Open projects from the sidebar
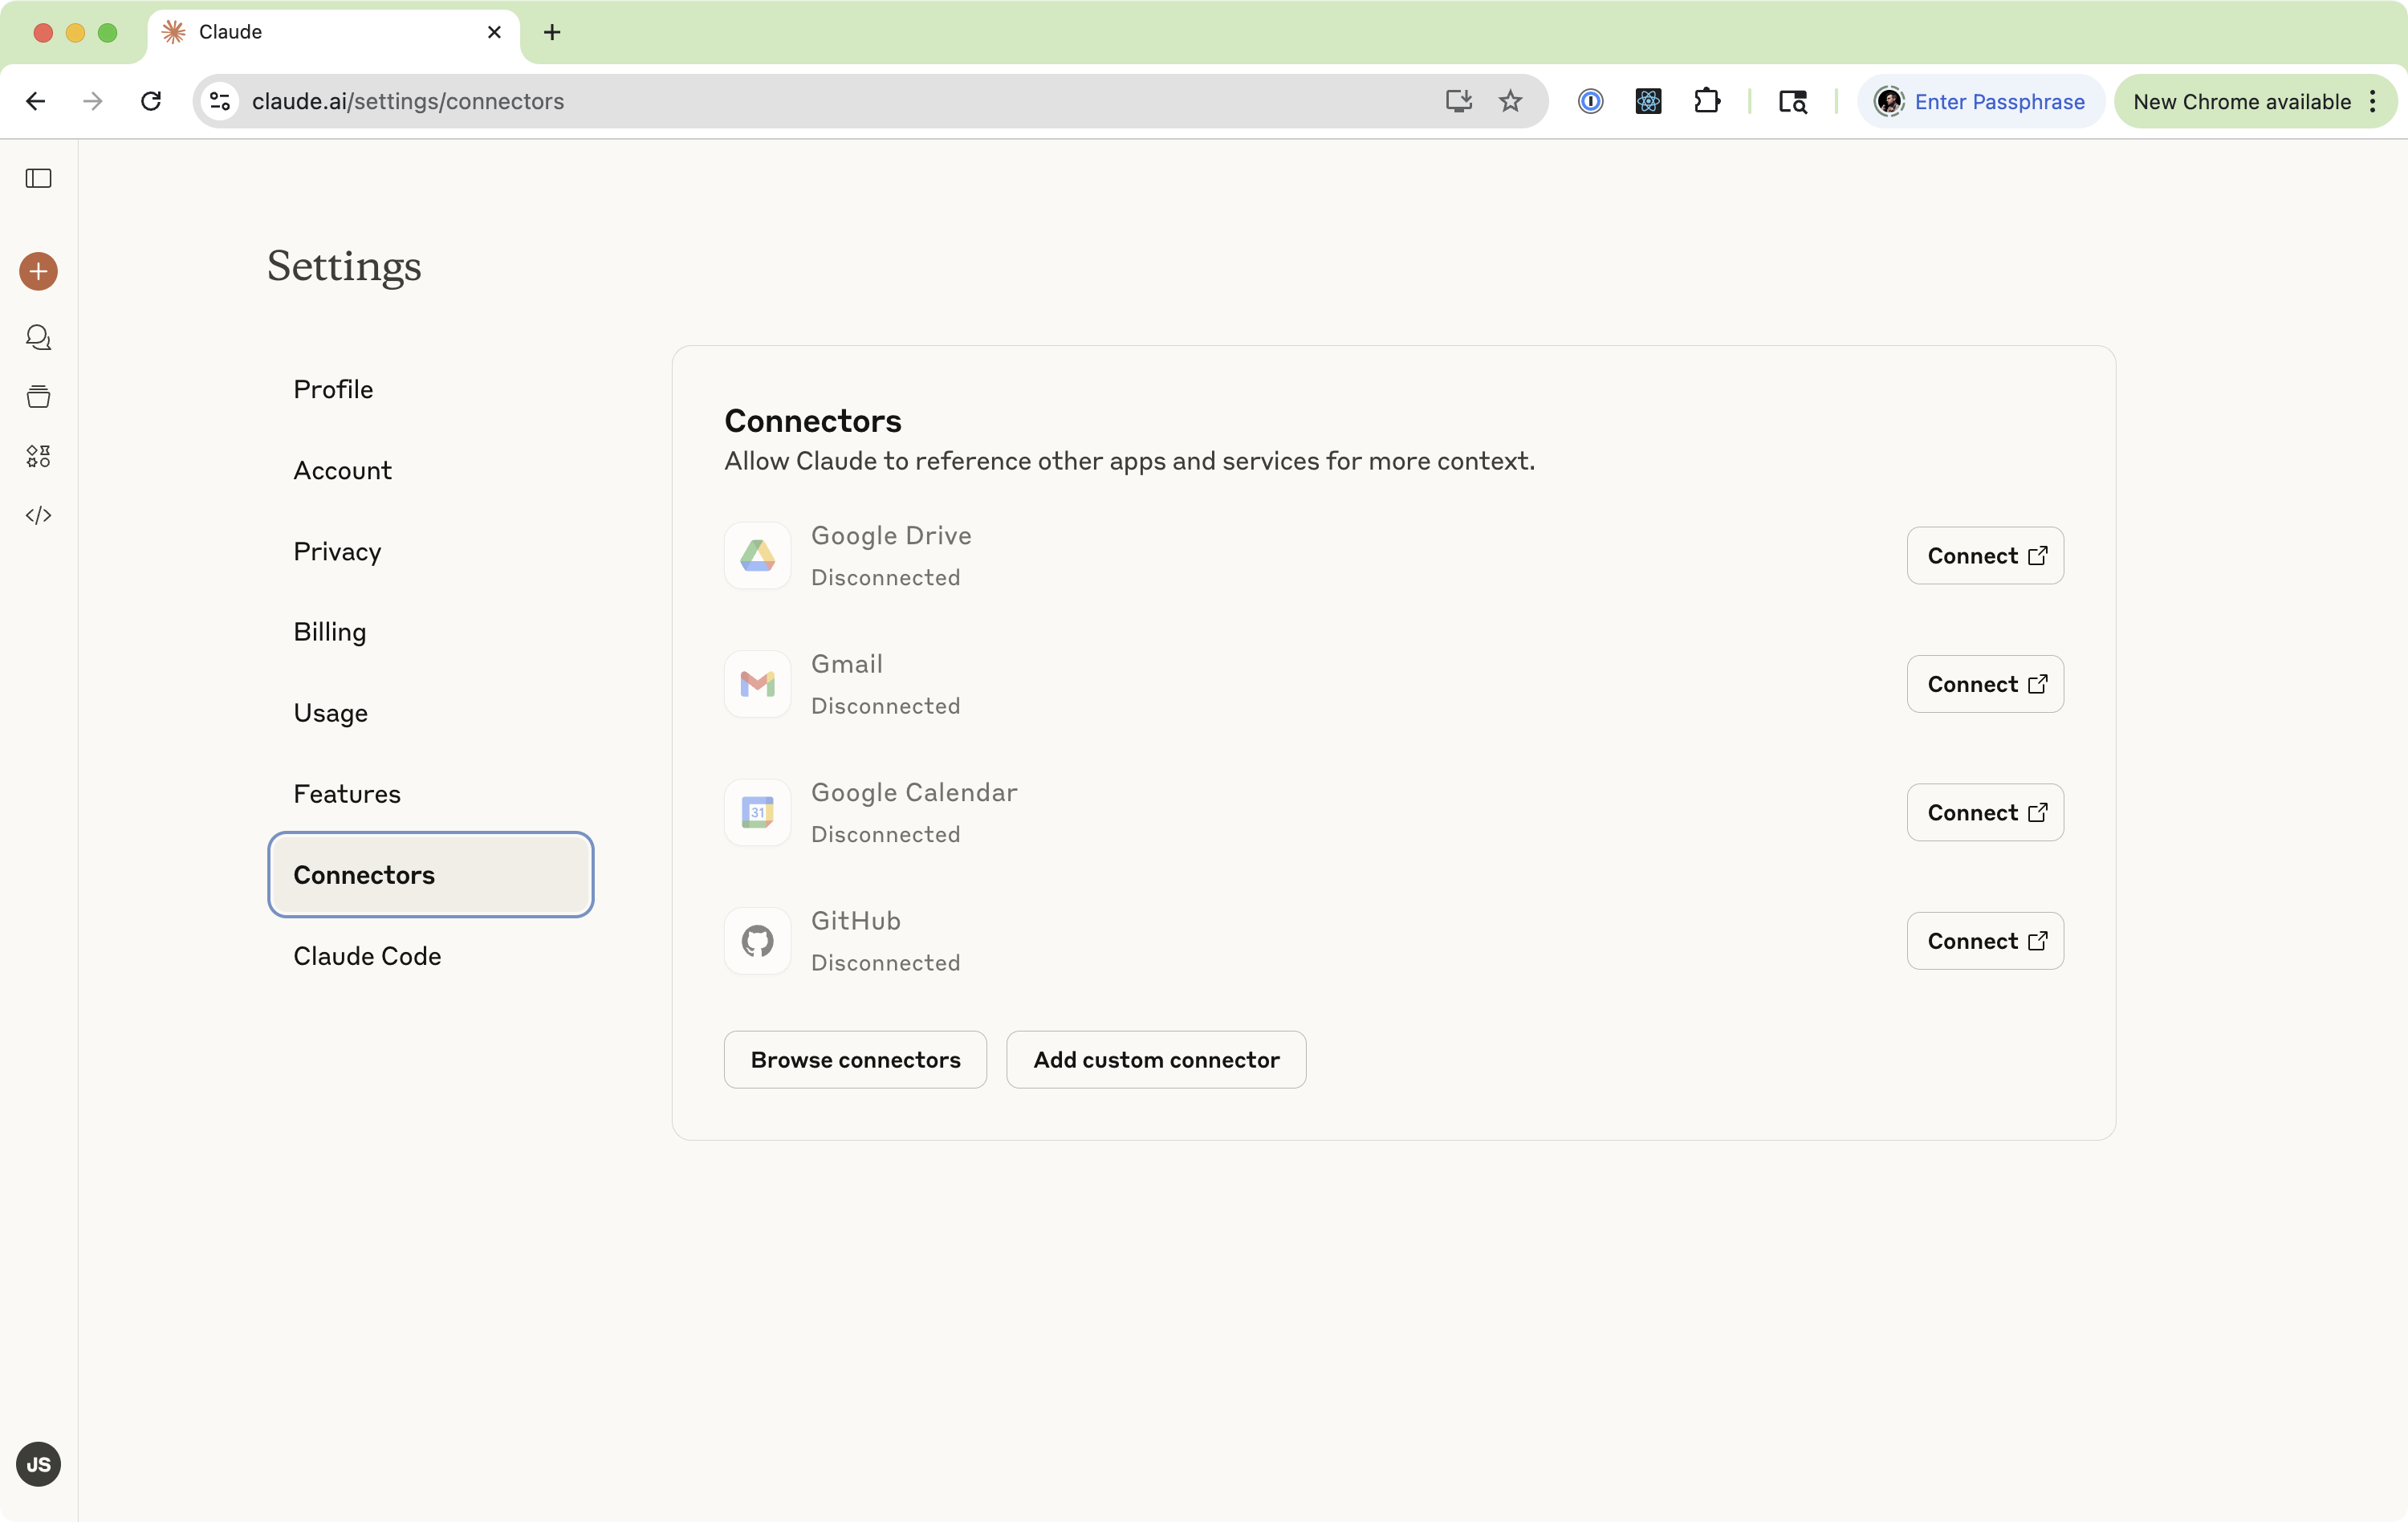Image resolution: width=2408 pixels, height=1522 pixels. 38,397
